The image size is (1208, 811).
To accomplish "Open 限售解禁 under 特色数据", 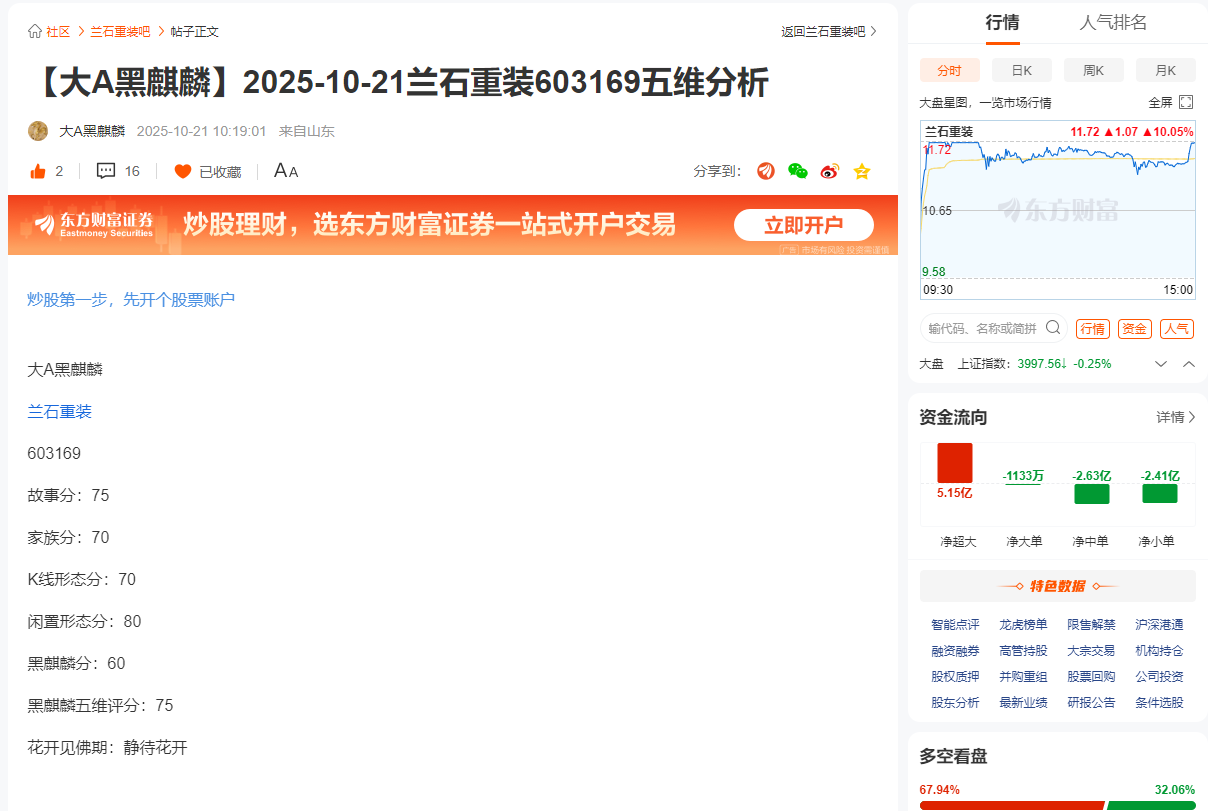I will pyautogui.click(x=1091, y=624).
